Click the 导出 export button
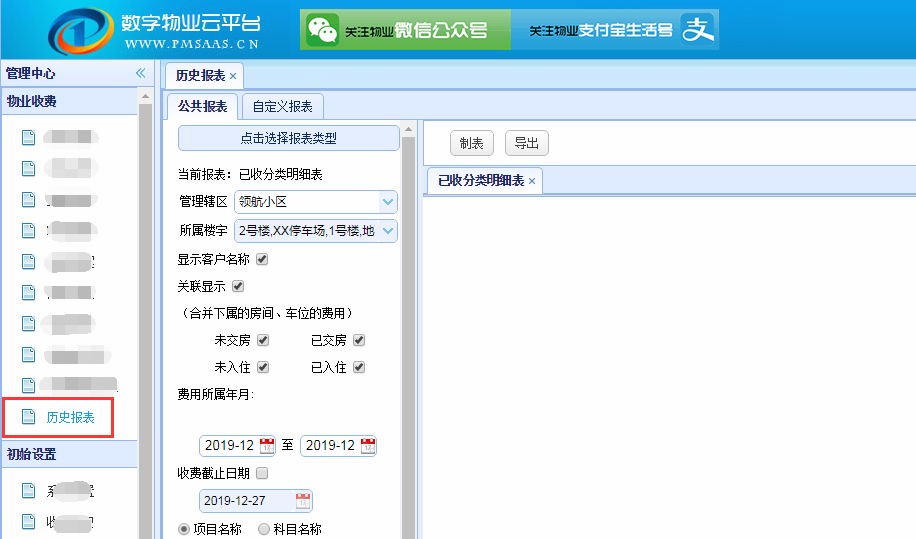 (526, 144)
